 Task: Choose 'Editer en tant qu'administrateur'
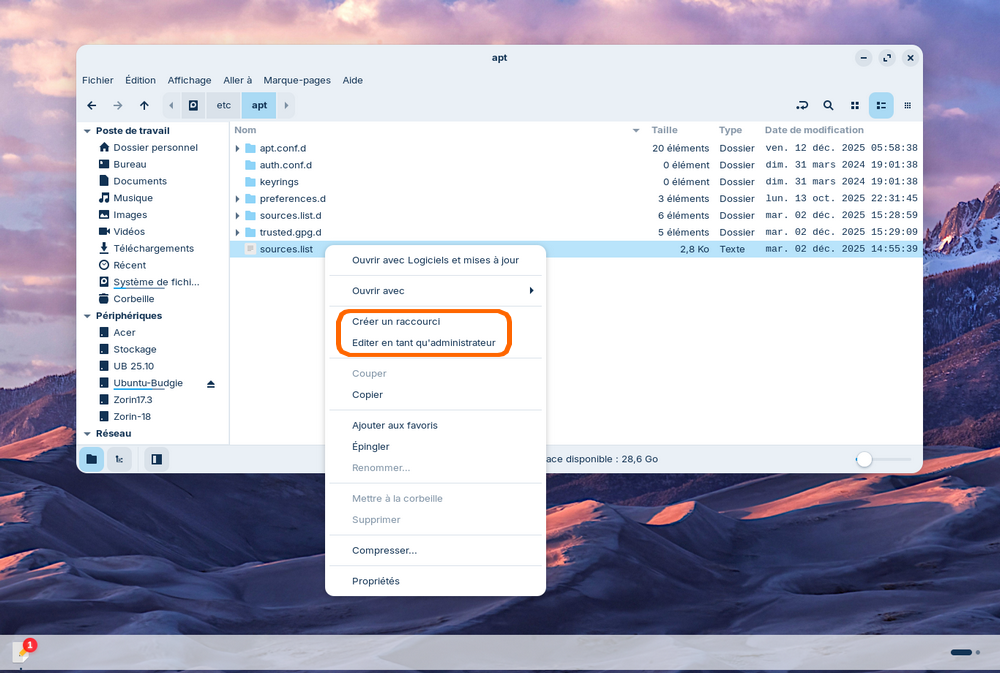tap(423, 343)
